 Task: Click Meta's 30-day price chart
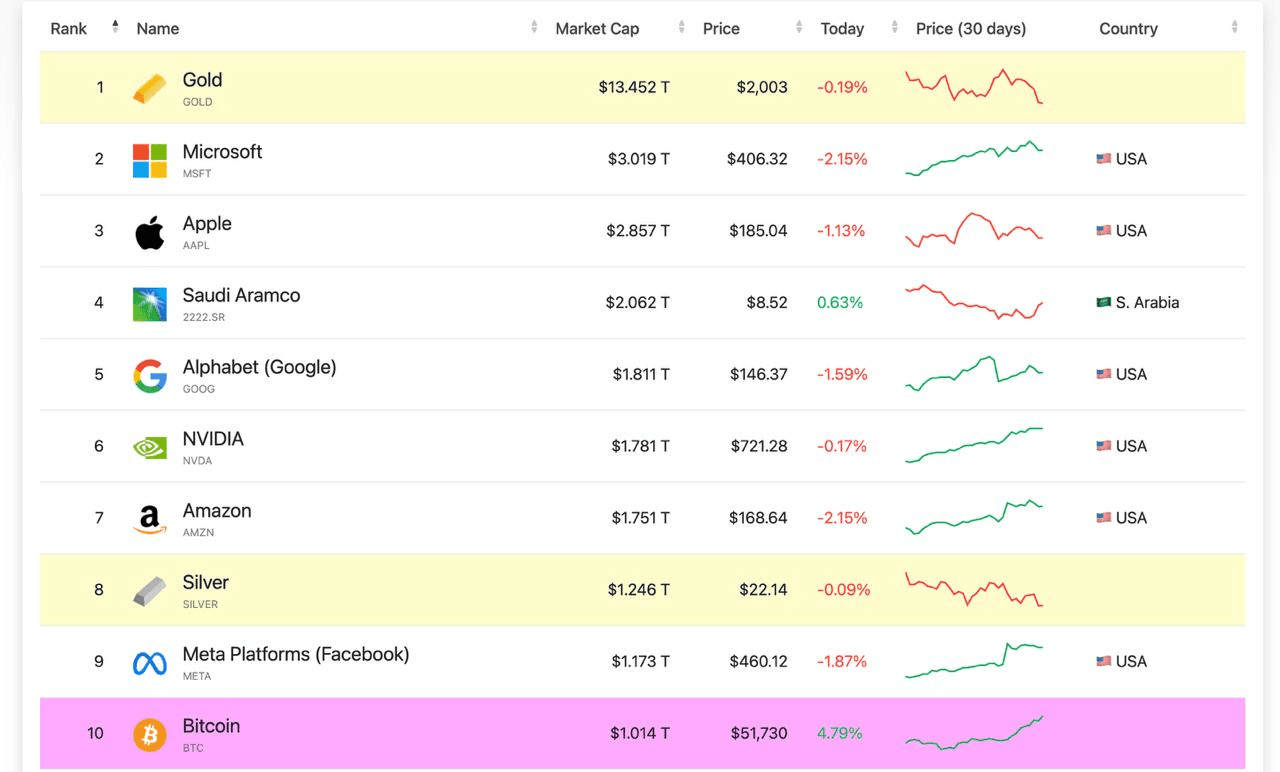(974, 661)
